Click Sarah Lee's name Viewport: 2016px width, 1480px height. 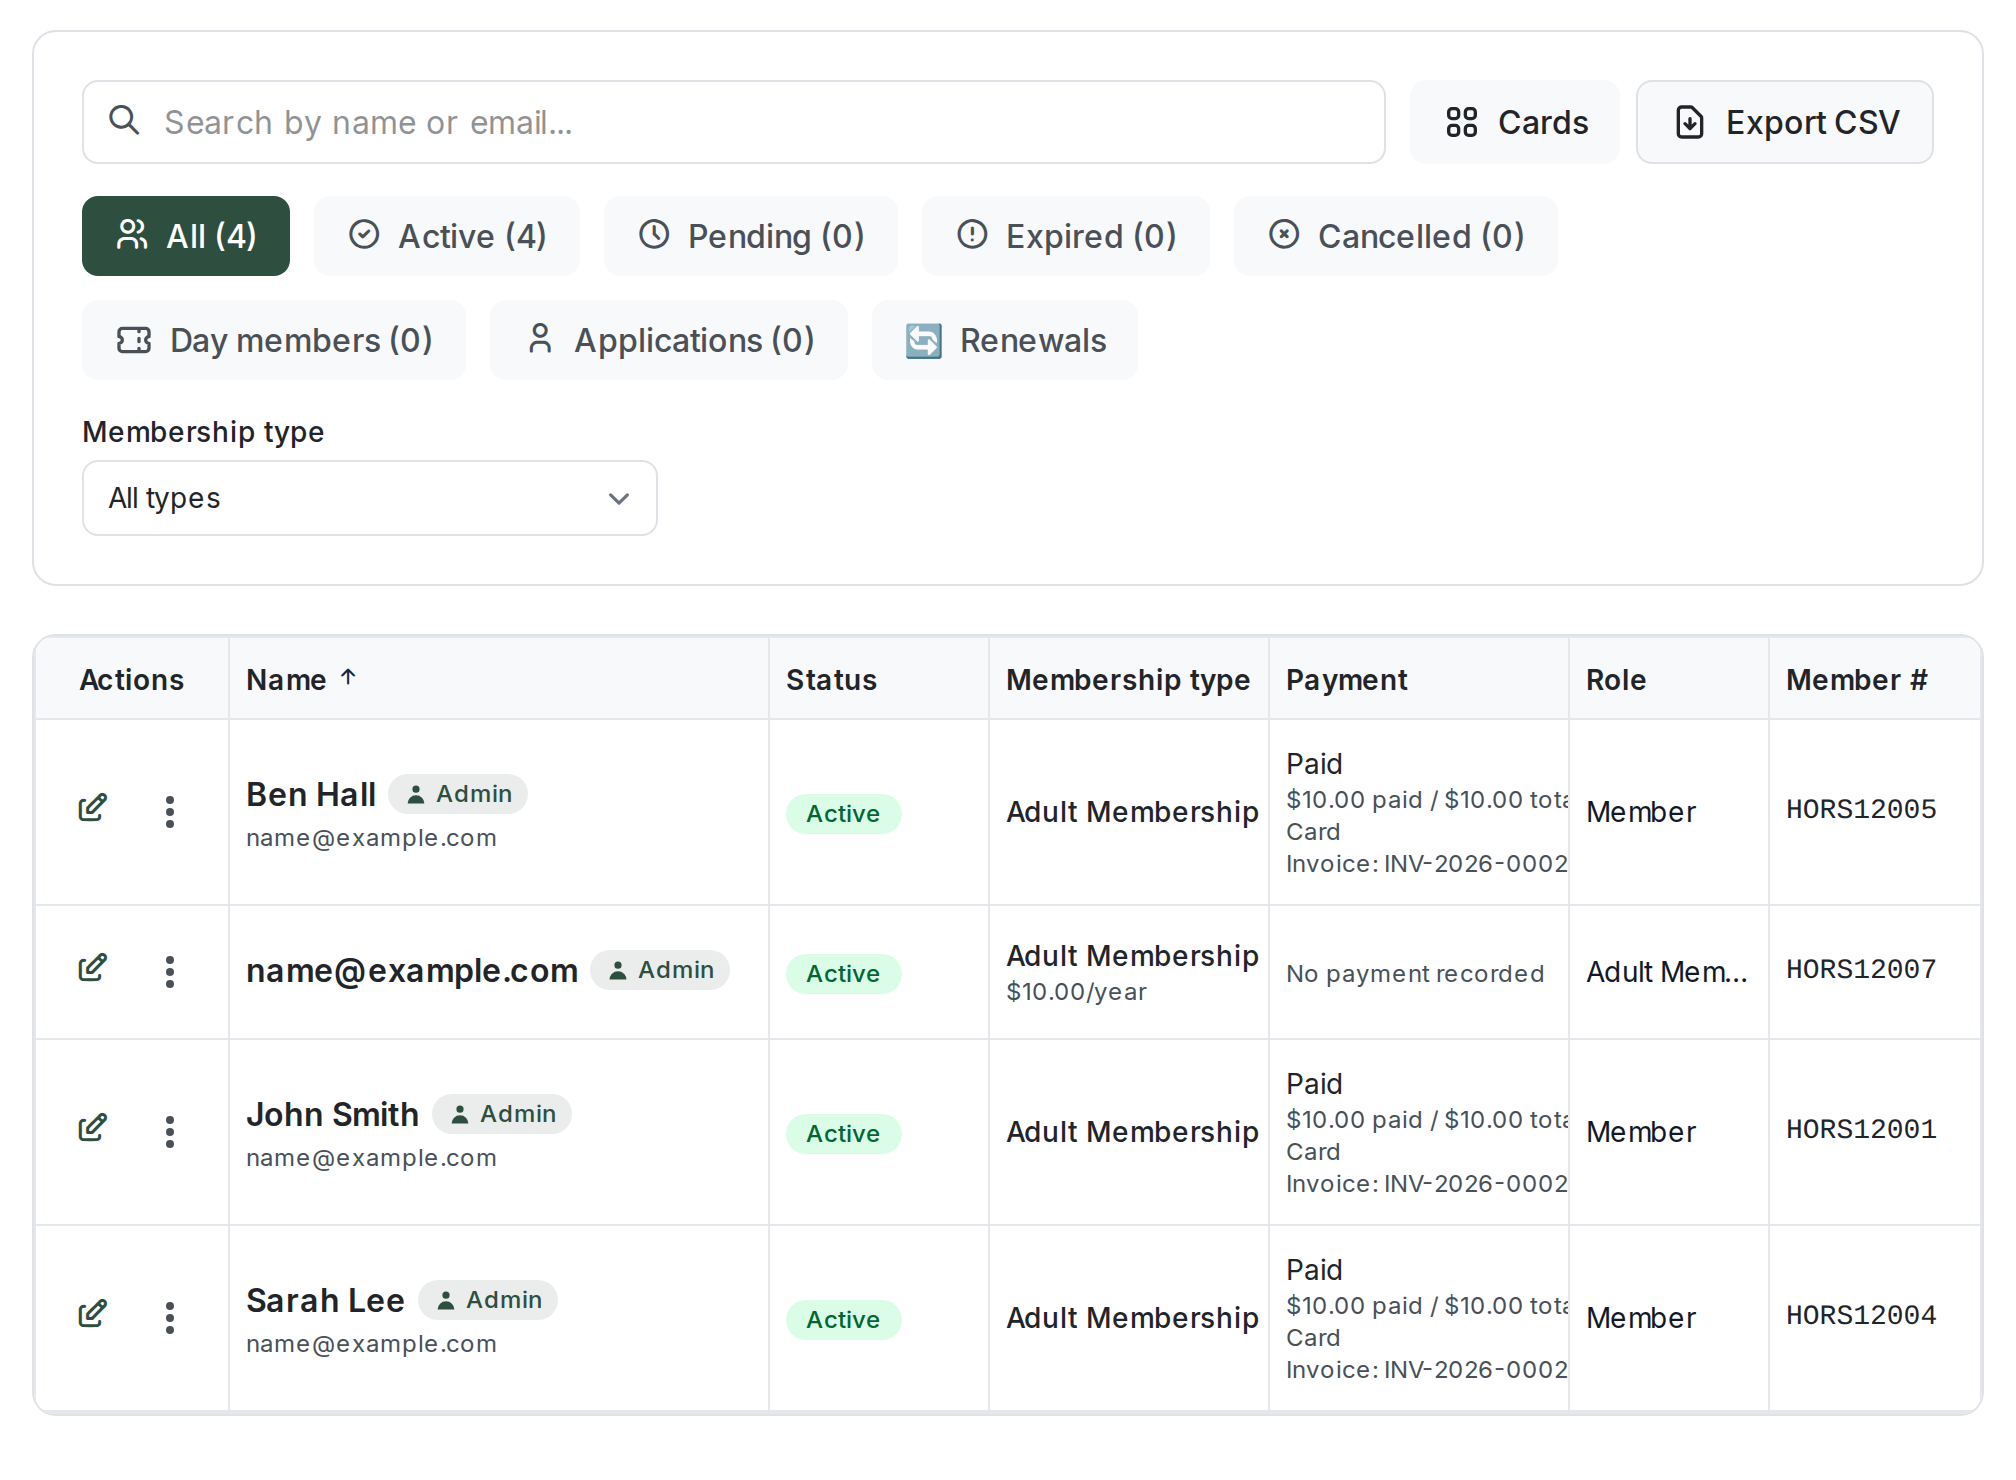point(325,1300)
